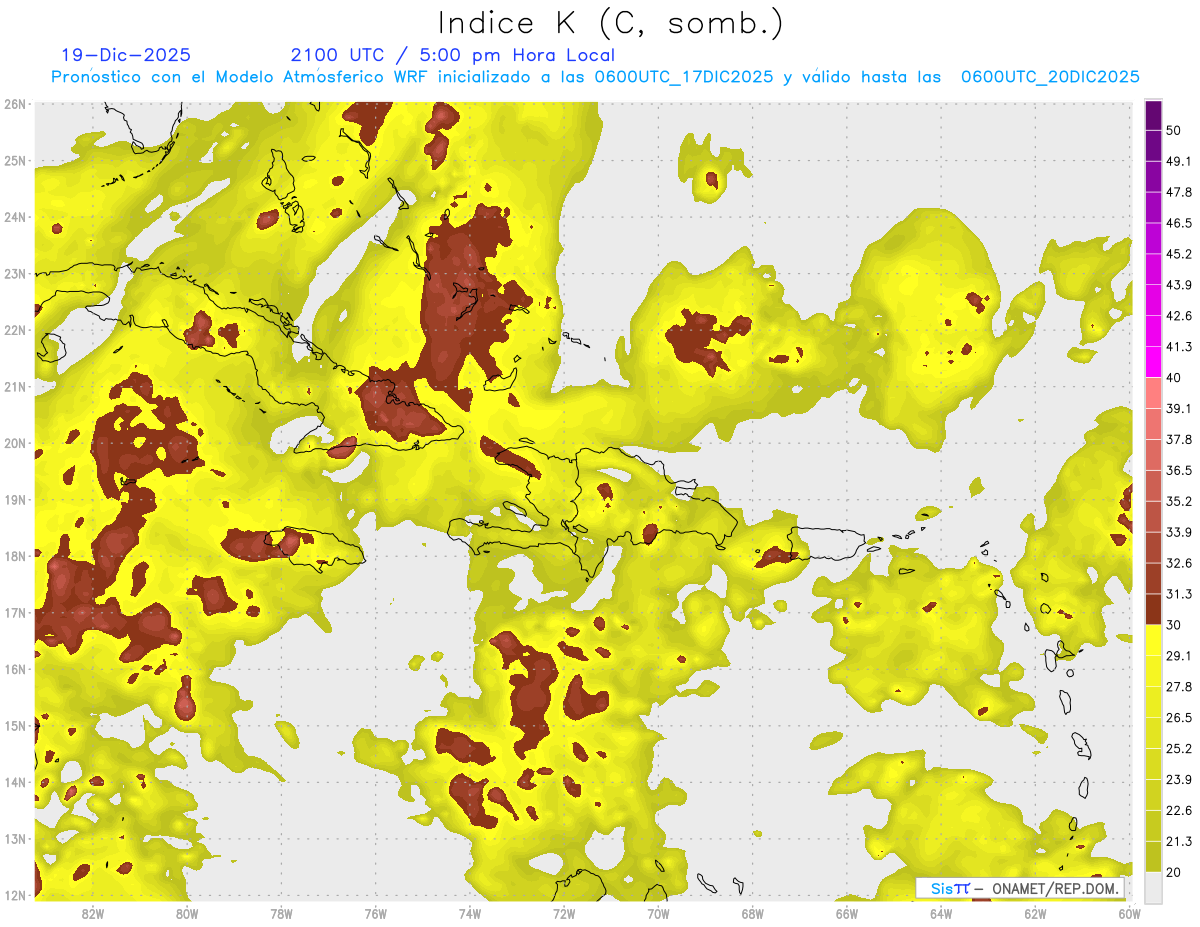The height and width of the screenshot is (927, 1200).
Task: Click the colorbar value "22.6"
Action: [x=1178, y=811]
